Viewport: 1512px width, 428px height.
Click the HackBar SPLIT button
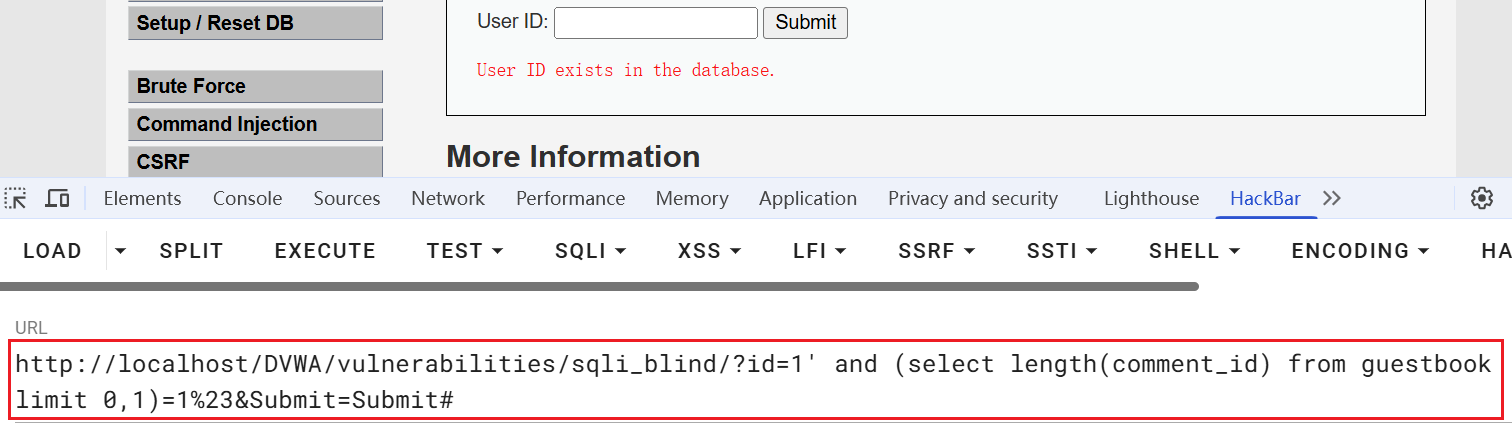coord(191,251)
